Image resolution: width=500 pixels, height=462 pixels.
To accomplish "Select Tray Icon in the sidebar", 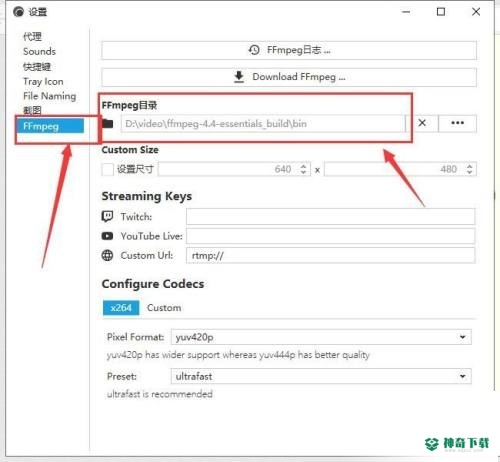I will click(x=43, y=82).
